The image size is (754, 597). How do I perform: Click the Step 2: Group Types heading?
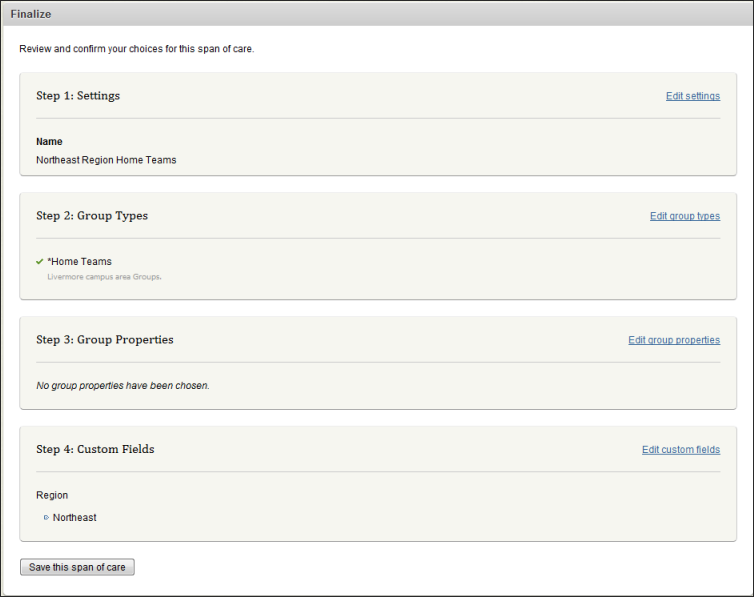tap(92, 216)
